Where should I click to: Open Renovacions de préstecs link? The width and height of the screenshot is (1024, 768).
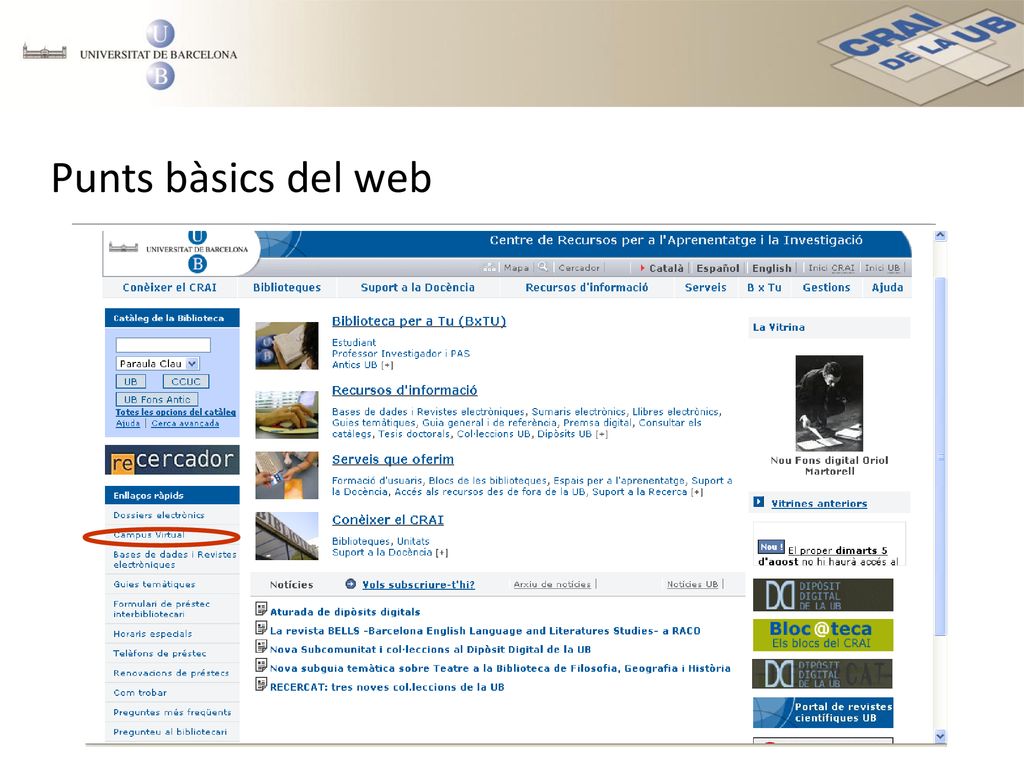171,673
